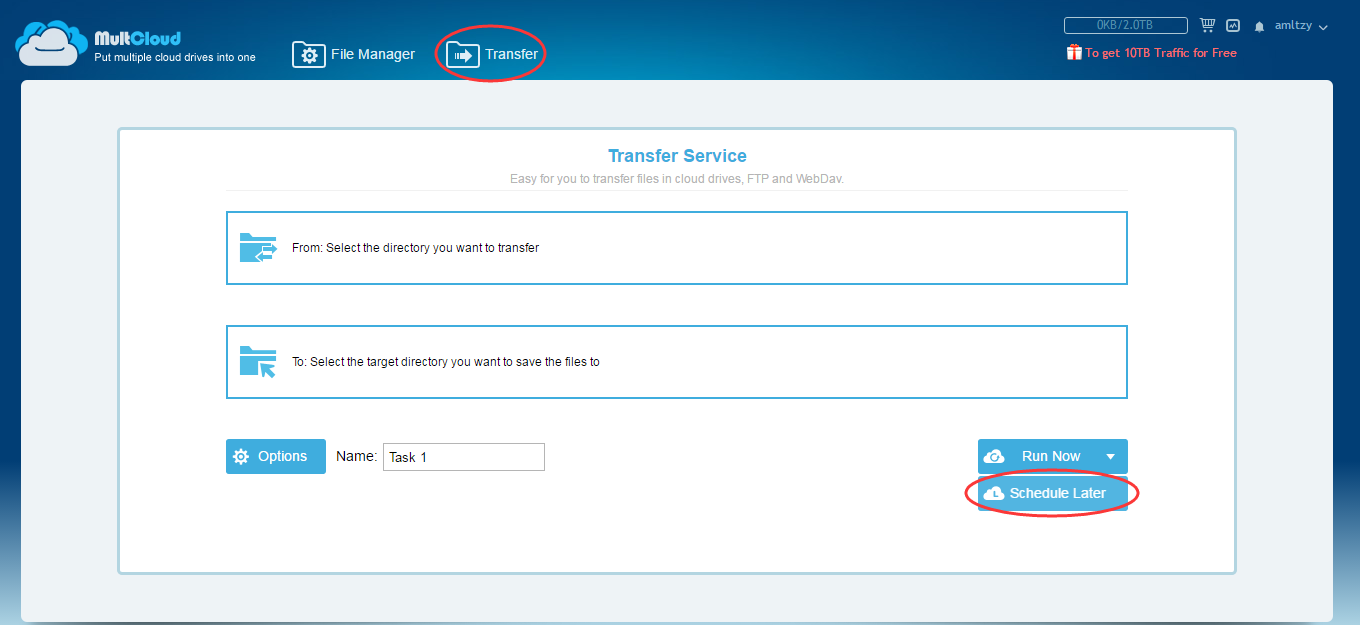Click the From source folder icon

click(258, 247)
